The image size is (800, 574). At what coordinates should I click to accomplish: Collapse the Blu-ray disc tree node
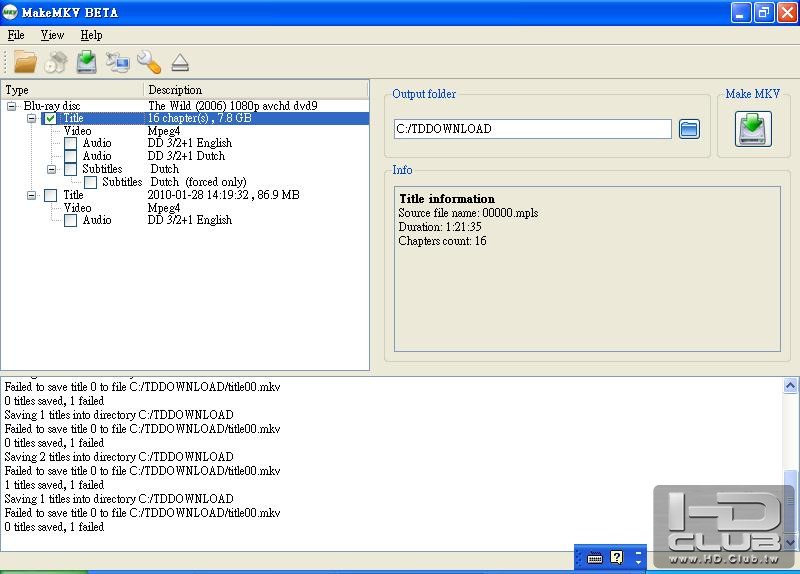point(11,106)
